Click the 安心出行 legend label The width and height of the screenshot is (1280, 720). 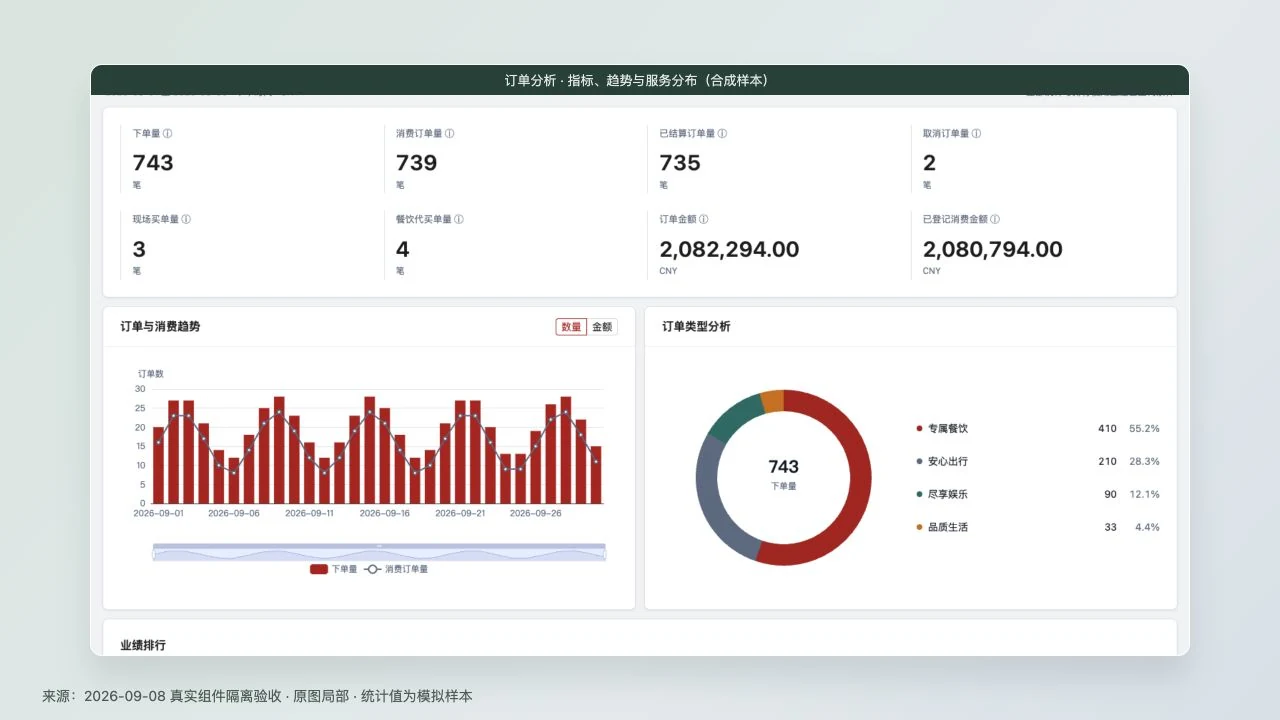click(x=948, y=461)
